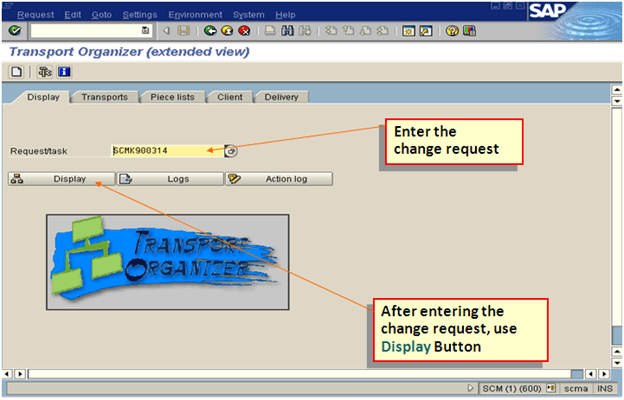Click the Save disk icon
The width and height of the screenshot is (624, 400).
coord(183,31)
